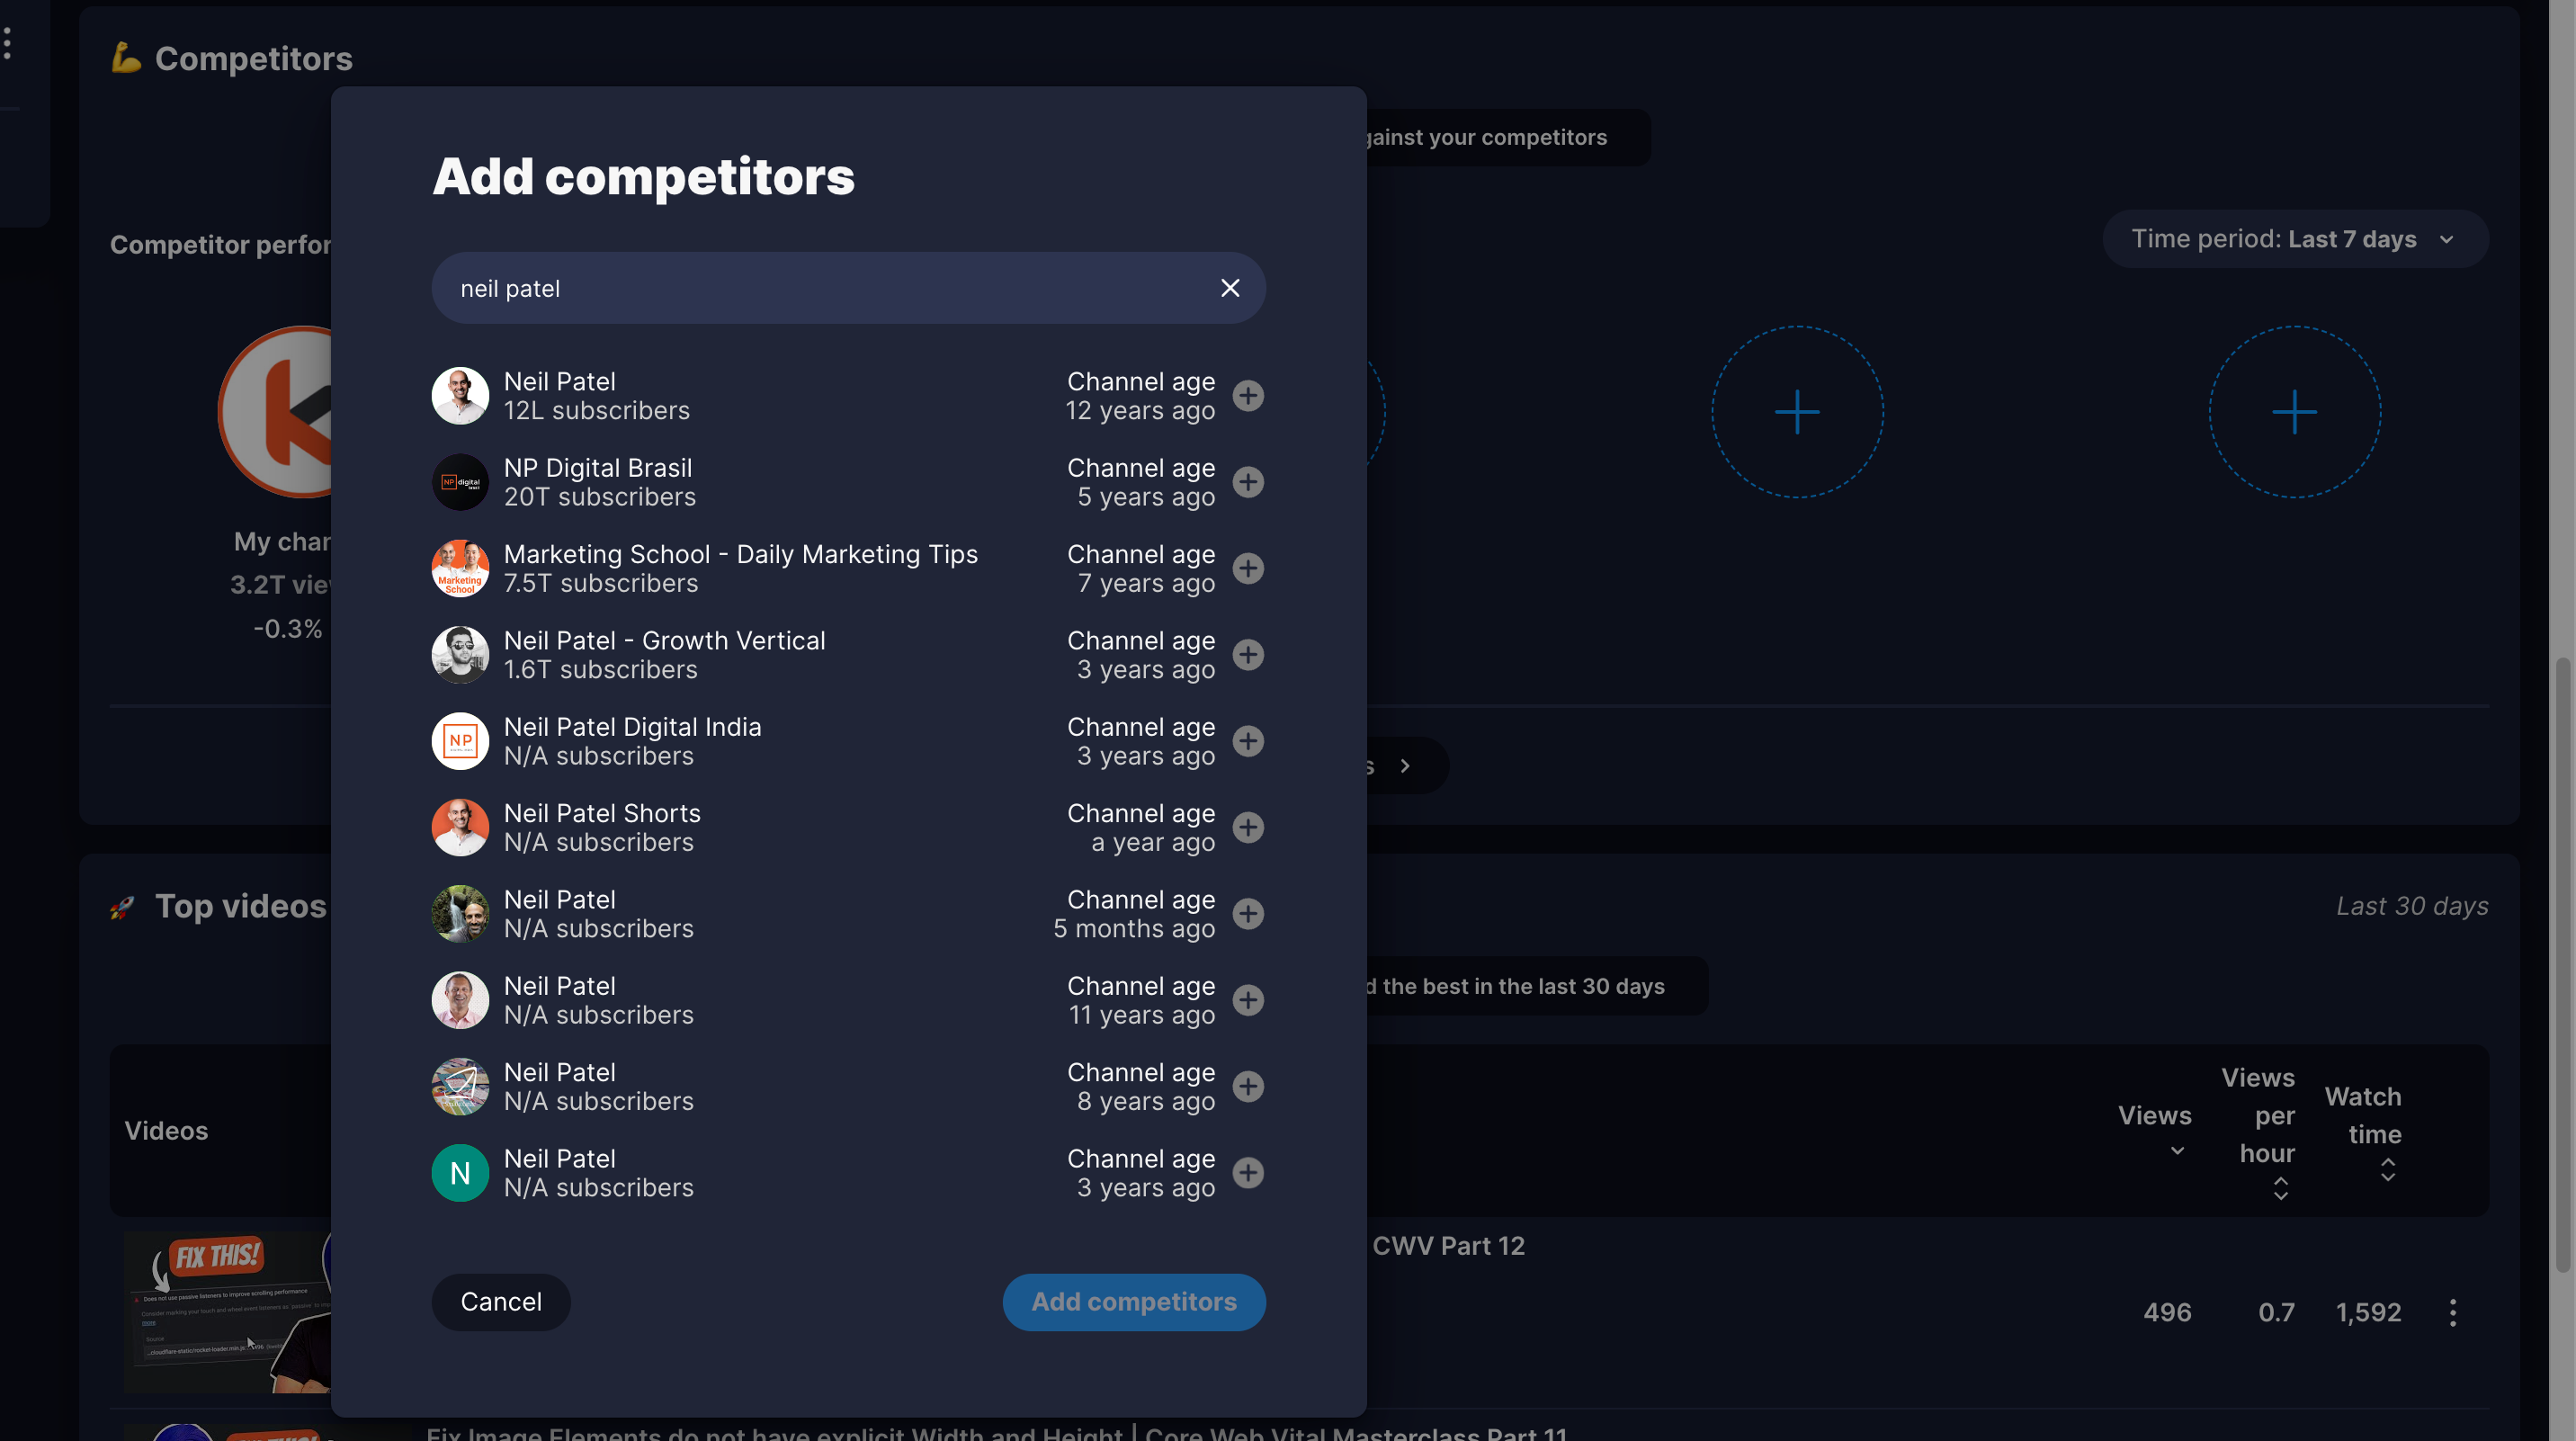Clear the search input field
Screen dimensions: 2576x1441
click(x=1230, y=287)
